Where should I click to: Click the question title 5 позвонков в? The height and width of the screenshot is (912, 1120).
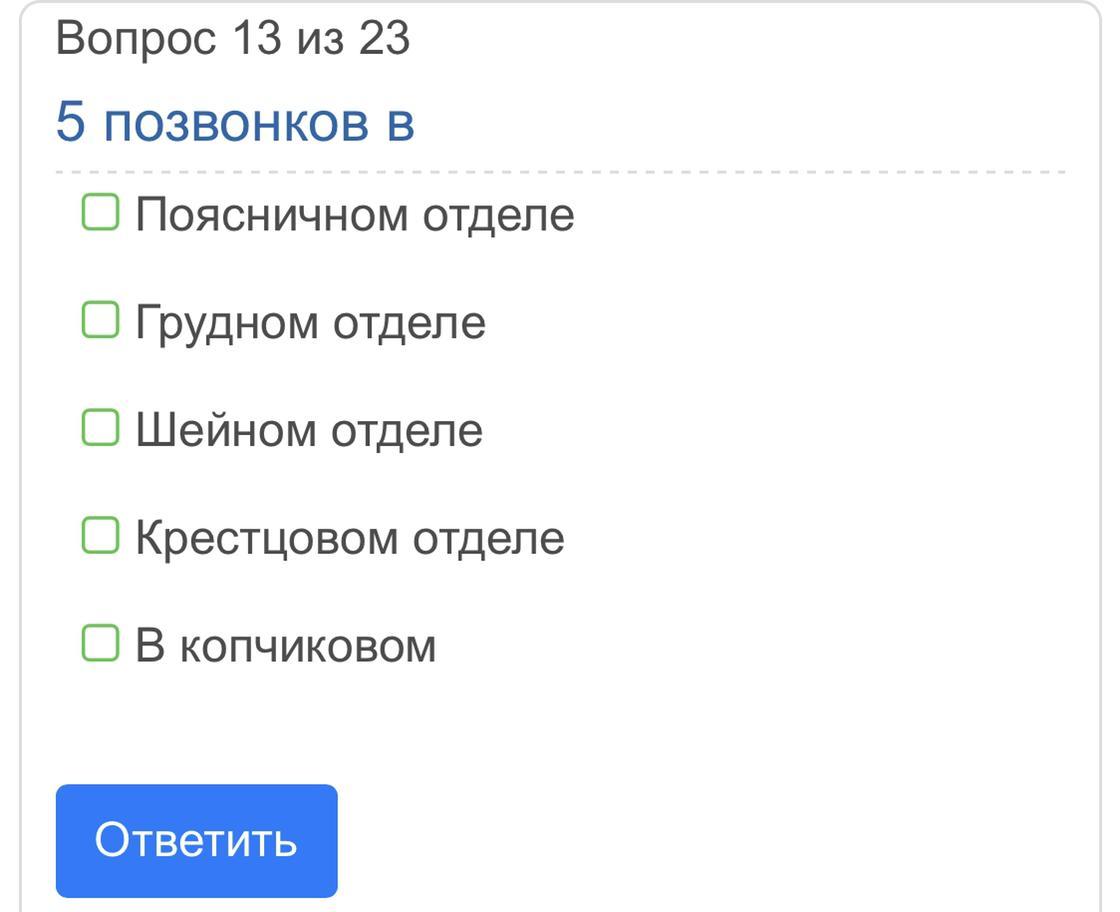point(235,122)
